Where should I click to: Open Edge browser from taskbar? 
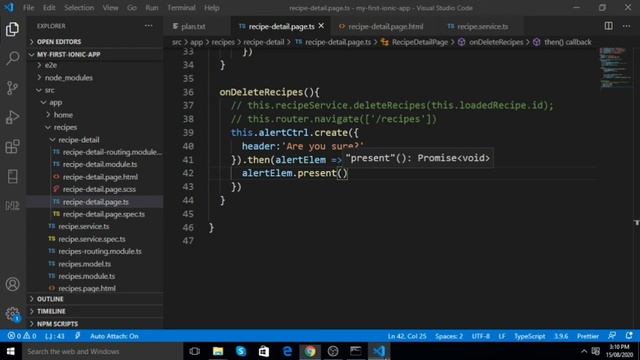287,351
